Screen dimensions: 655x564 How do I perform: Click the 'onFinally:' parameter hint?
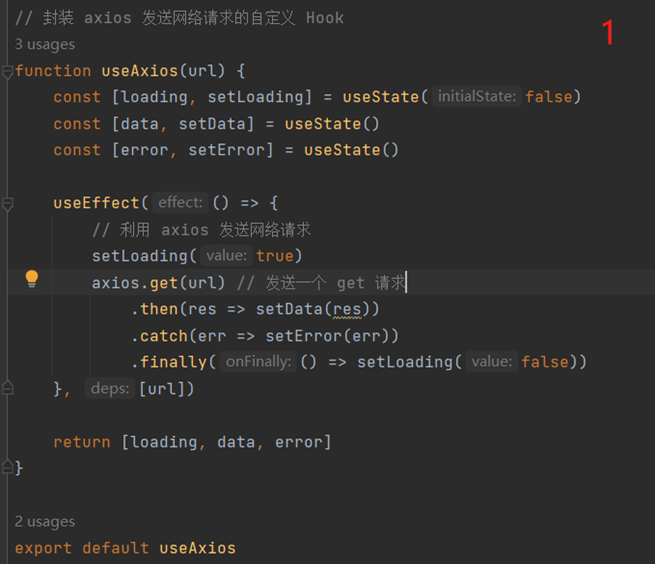256,362
